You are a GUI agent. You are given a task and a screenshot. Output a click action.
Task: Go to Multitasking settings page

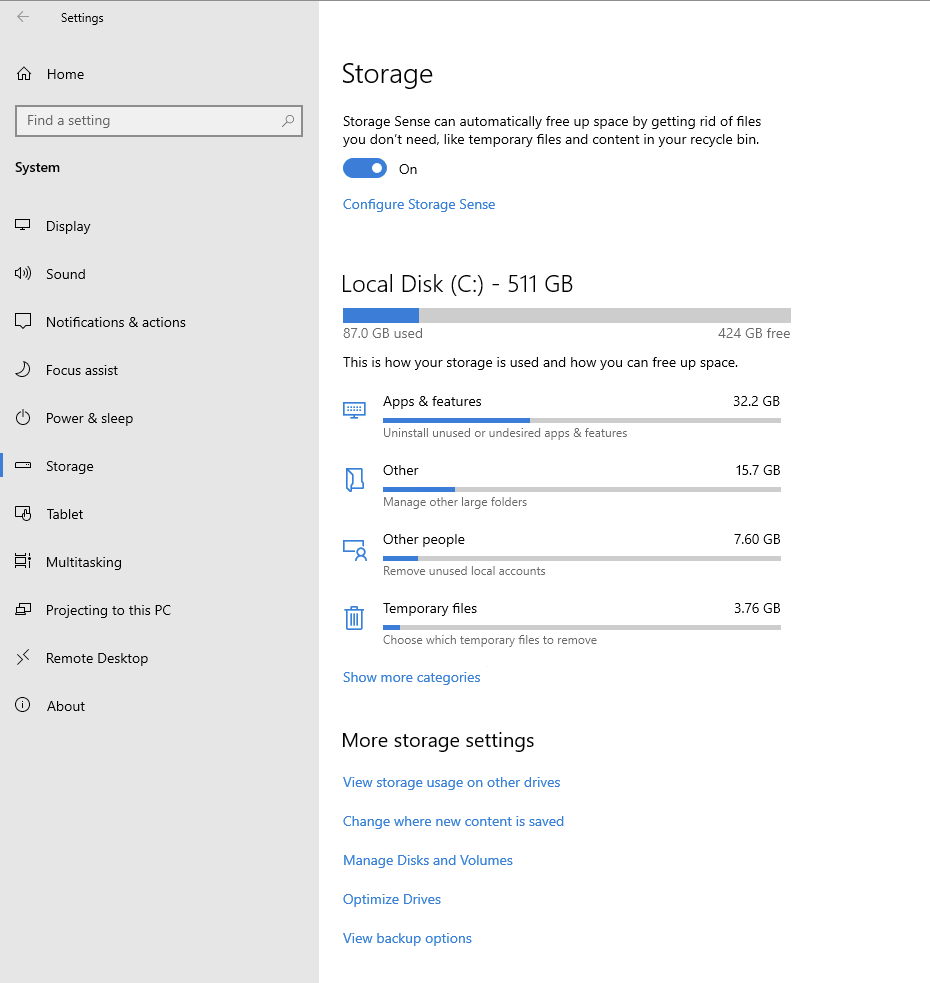coord(83,562)
